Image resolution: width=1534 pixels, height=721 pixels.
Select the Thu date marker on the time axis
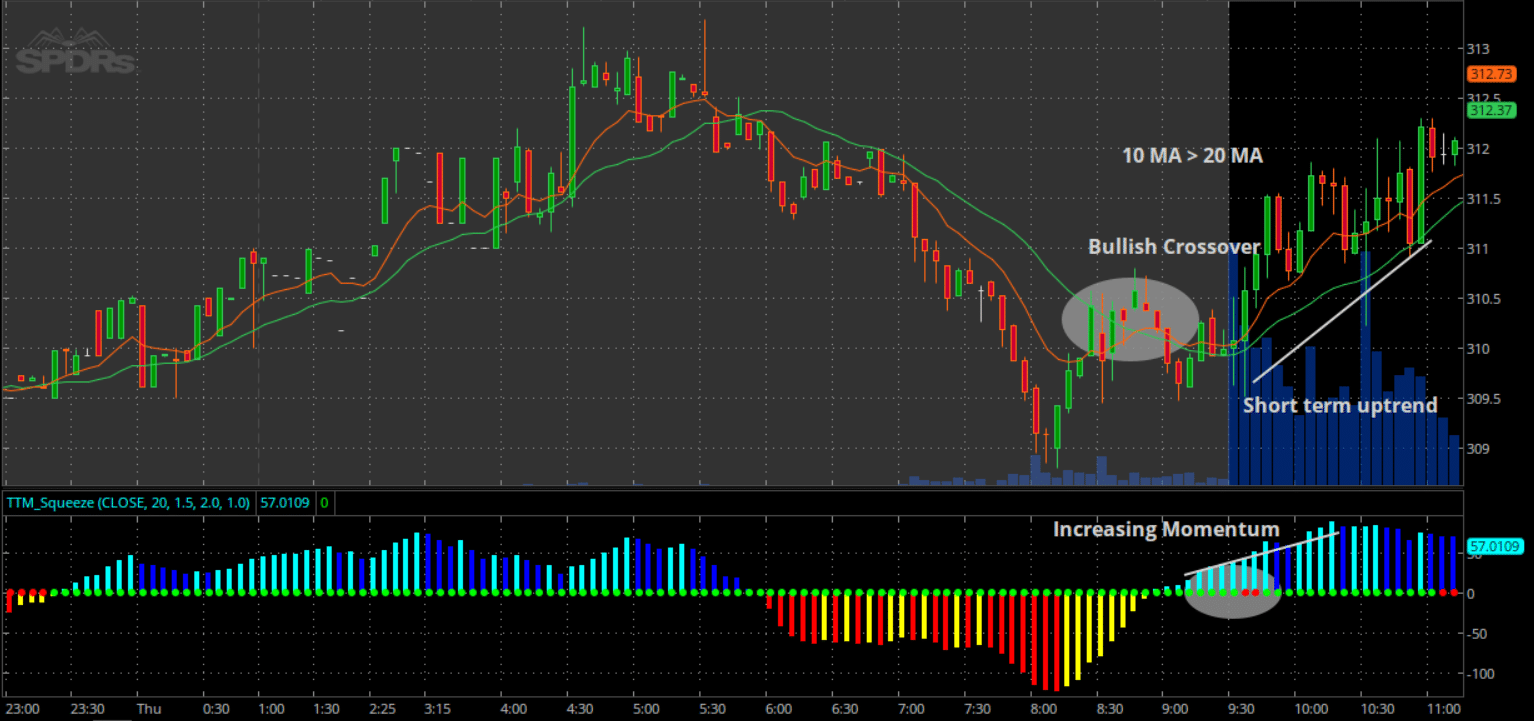coord(148,708)
